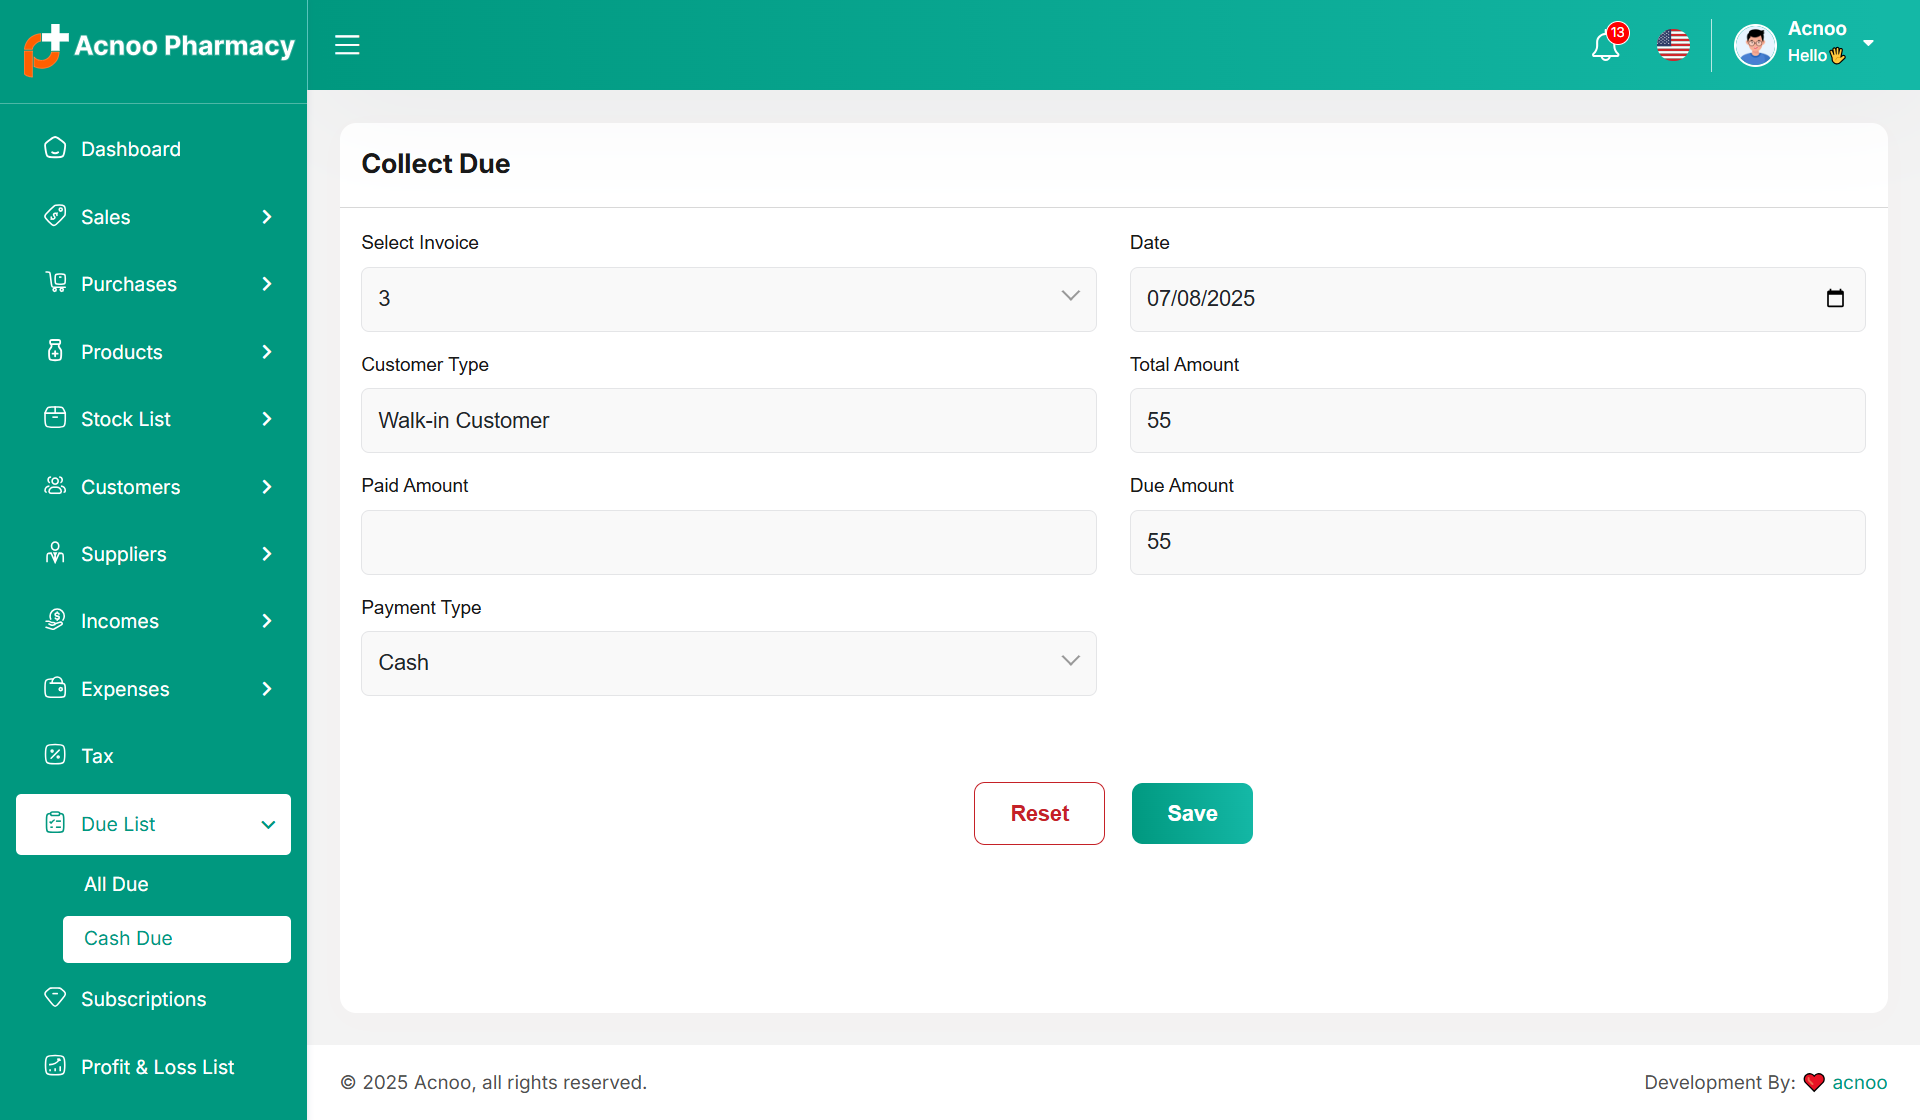Screen dimensions: 1920x1120
Task: Open the Acnoo profile dropdown arrow
Action: pos(1868,43)
